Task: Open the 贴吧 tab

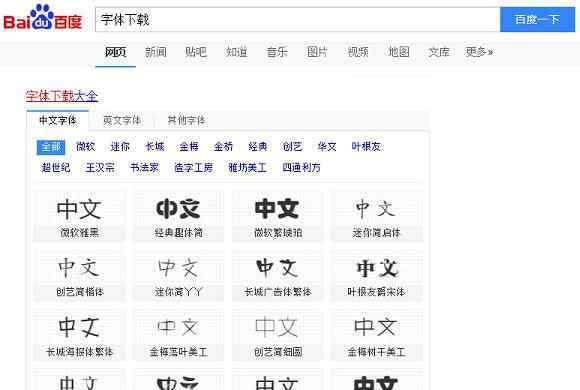Action: tap(196, 52)
